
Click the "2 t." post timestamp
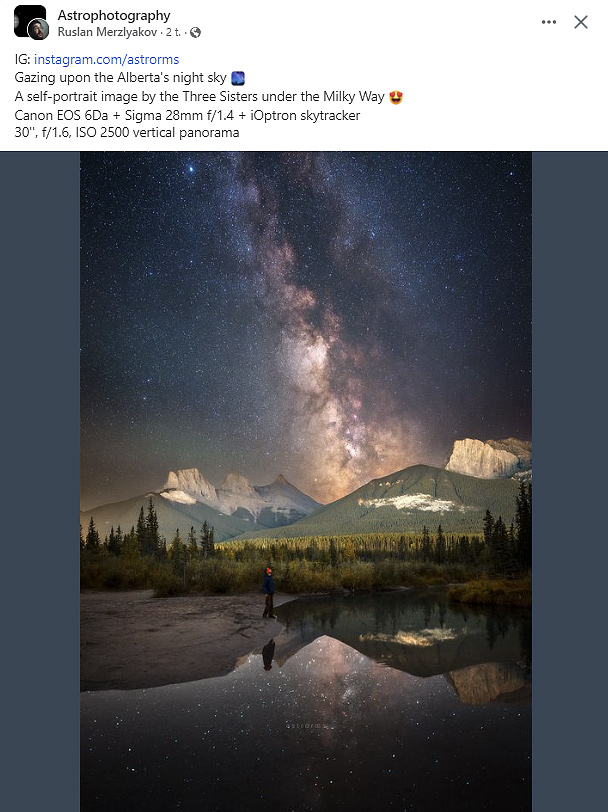click(x=173, y=32)
